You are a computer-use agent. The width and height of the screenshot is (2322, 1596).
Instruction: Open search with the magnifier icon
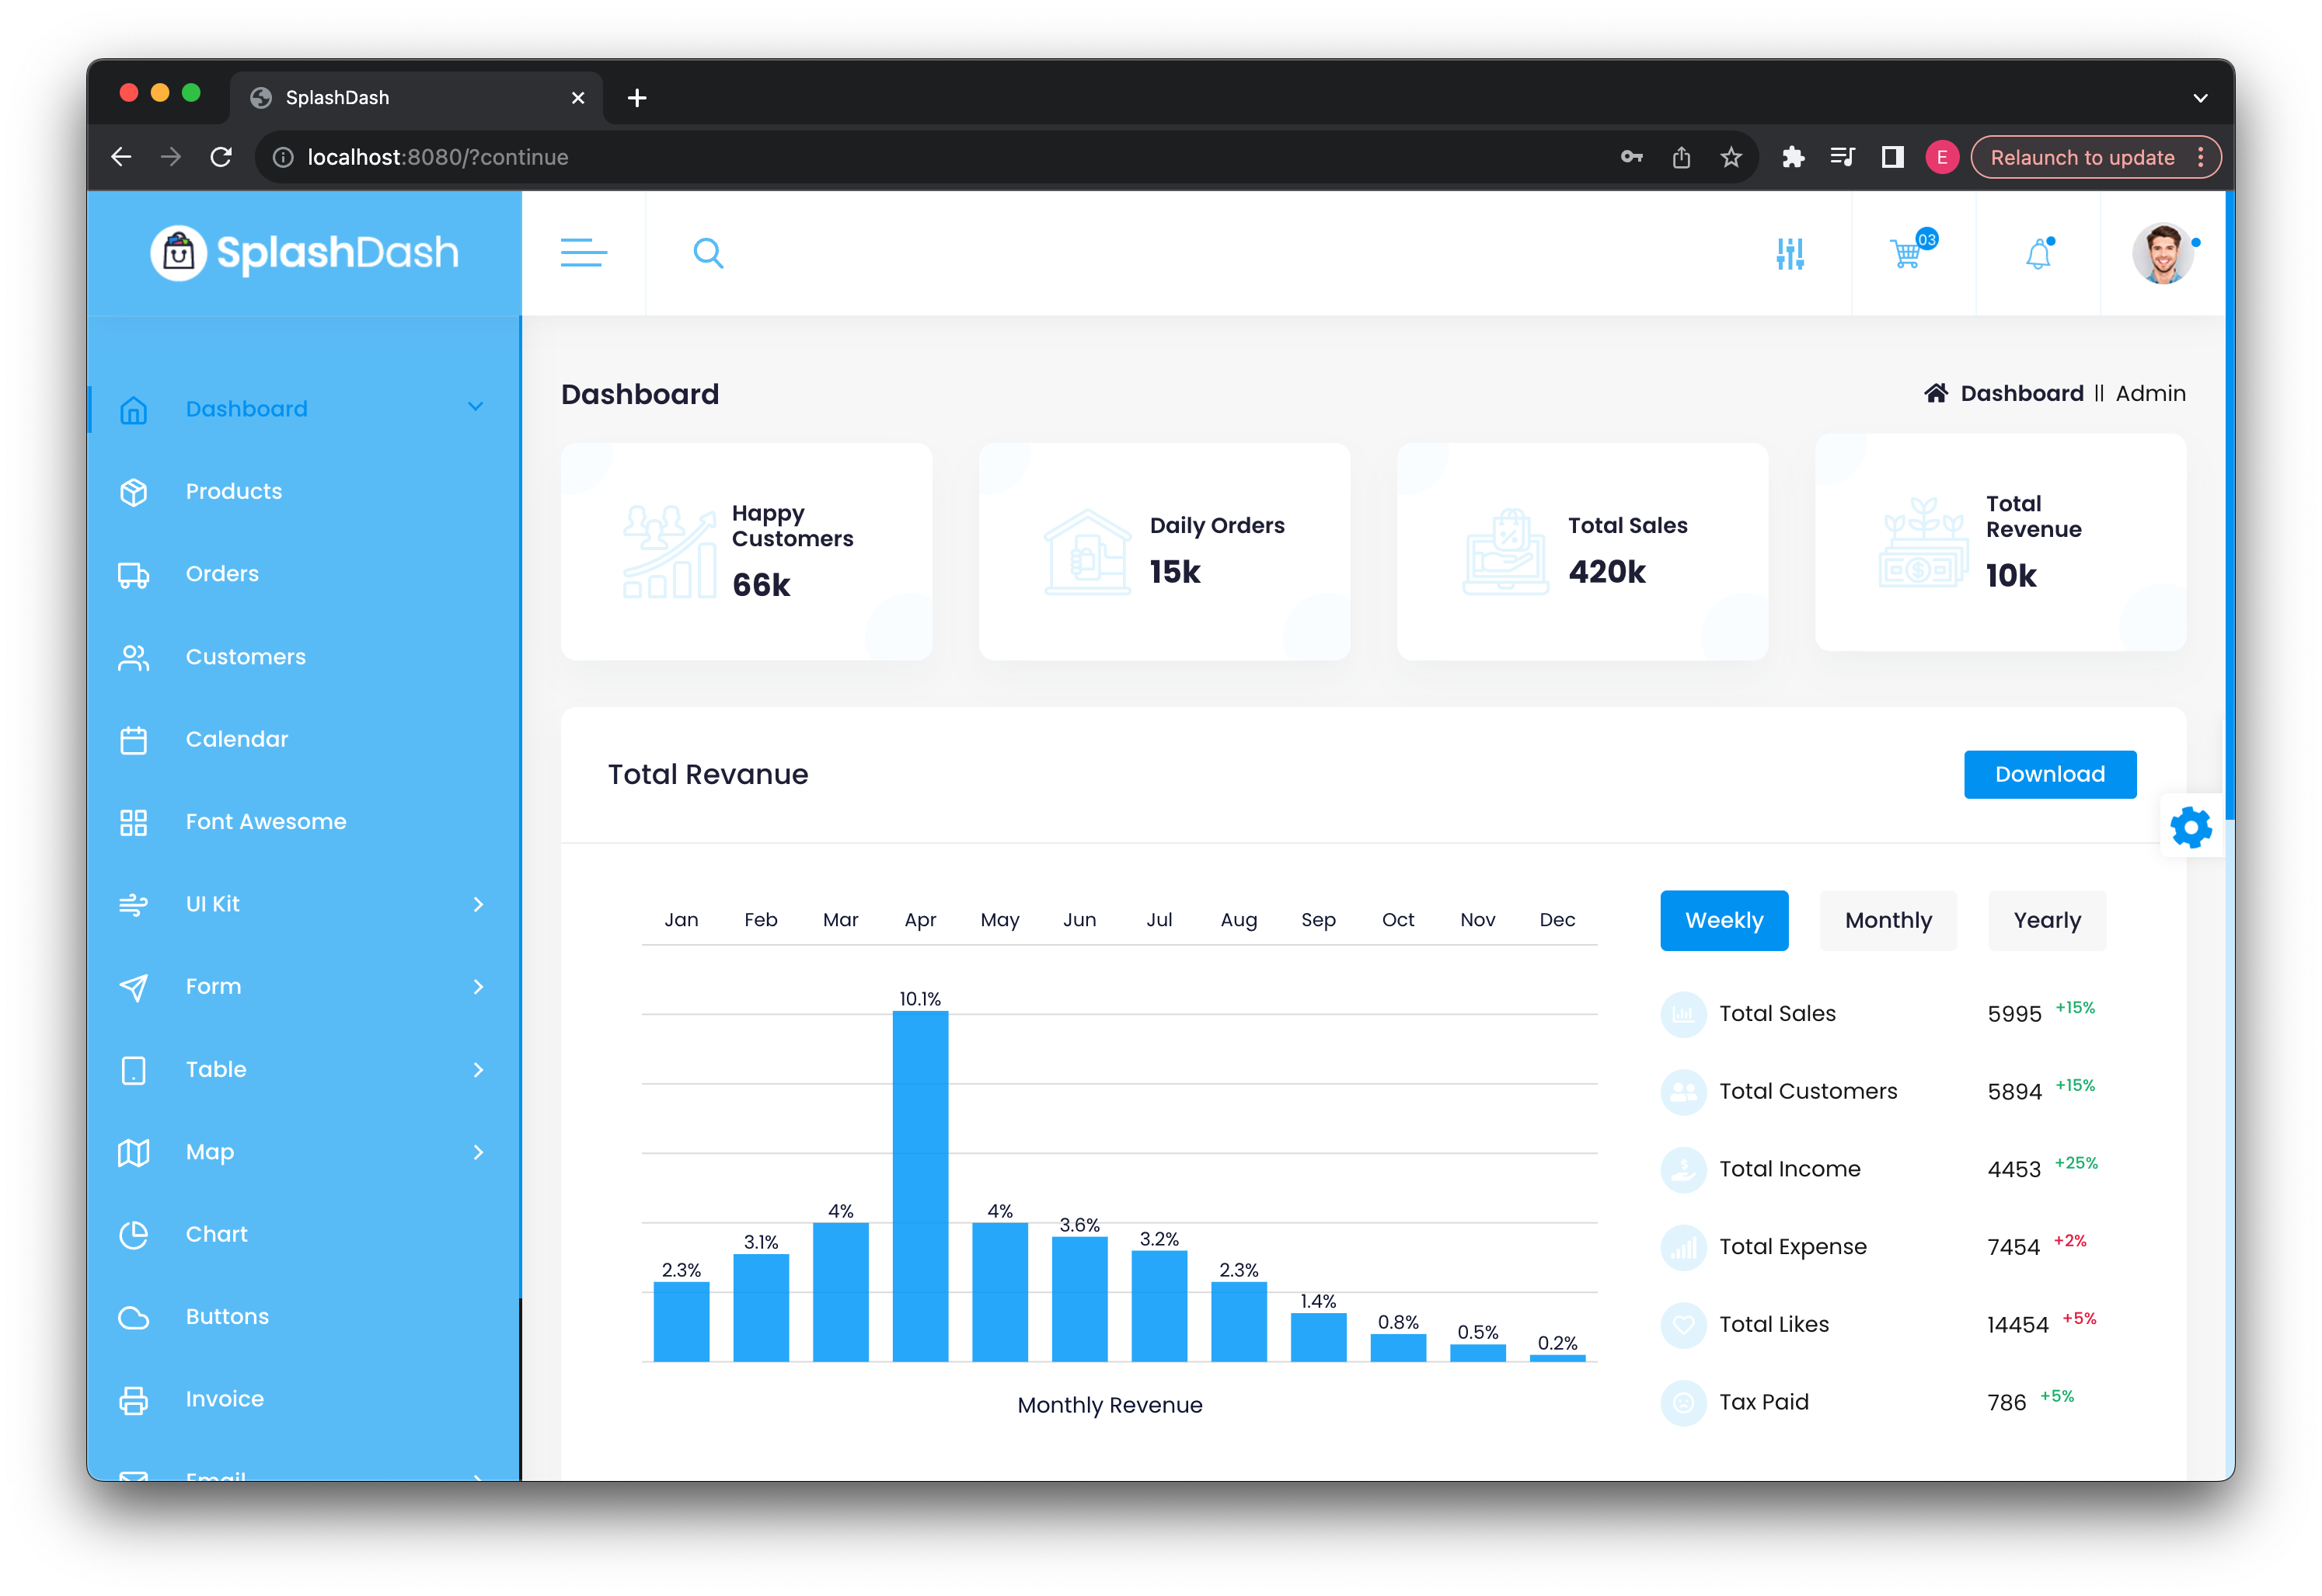(708, 253)
